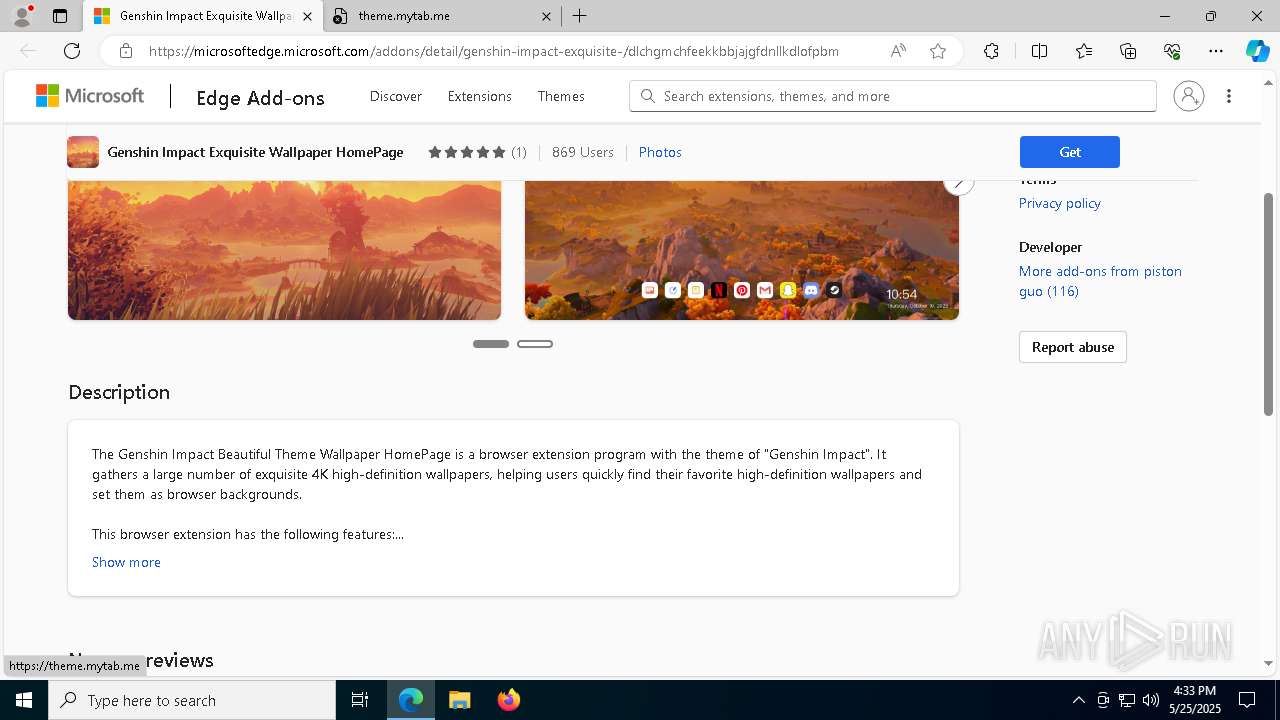Image resolution: width=1280 pixels, height=720 pixels.
Task: Focus the search extensions and themes field
Action: point(893,96)
